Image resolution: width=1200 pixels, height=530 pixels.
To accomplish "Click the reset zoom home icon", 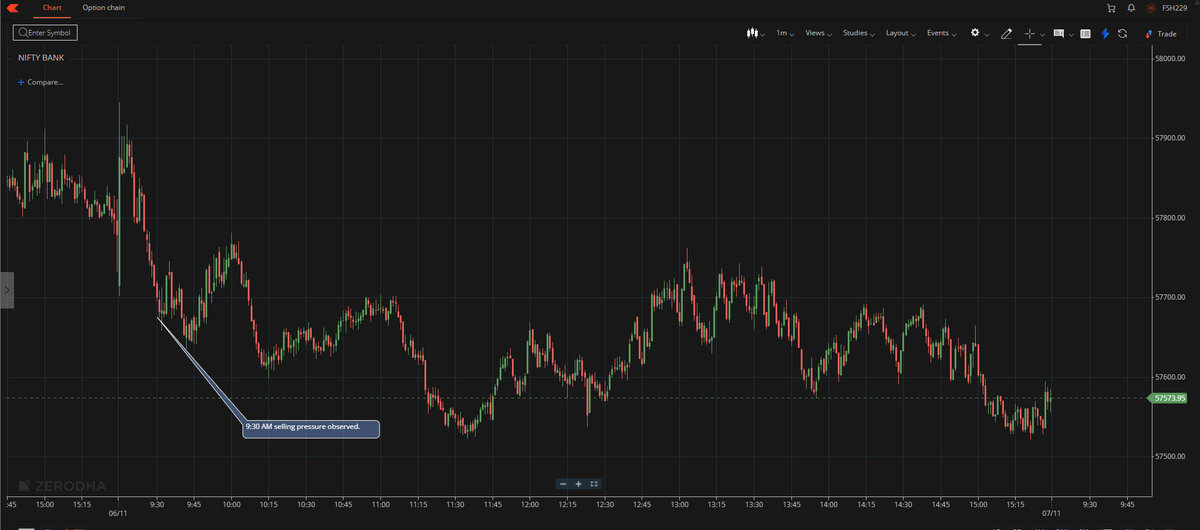I will coord(594,483).
